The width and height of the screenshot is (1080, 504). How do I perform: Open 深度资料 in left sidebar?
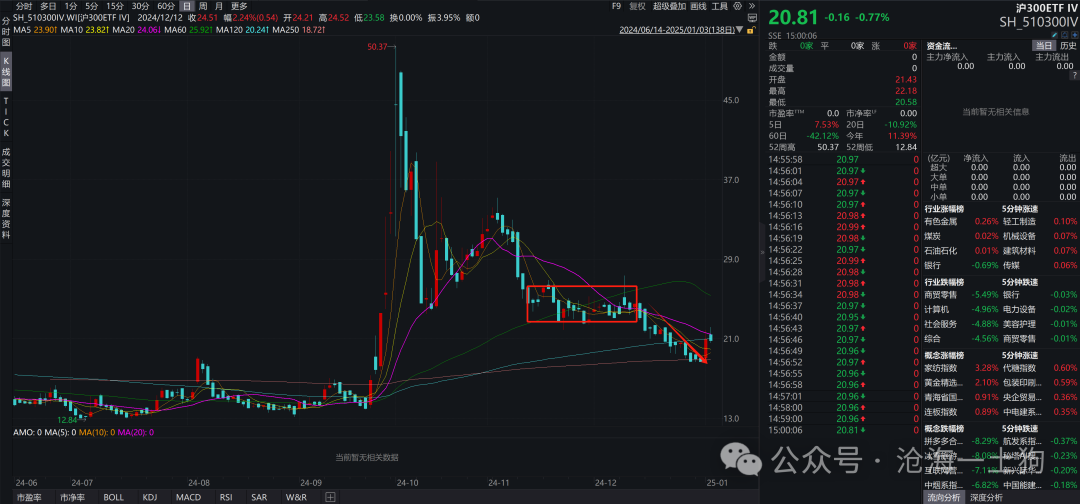(6, 218)
